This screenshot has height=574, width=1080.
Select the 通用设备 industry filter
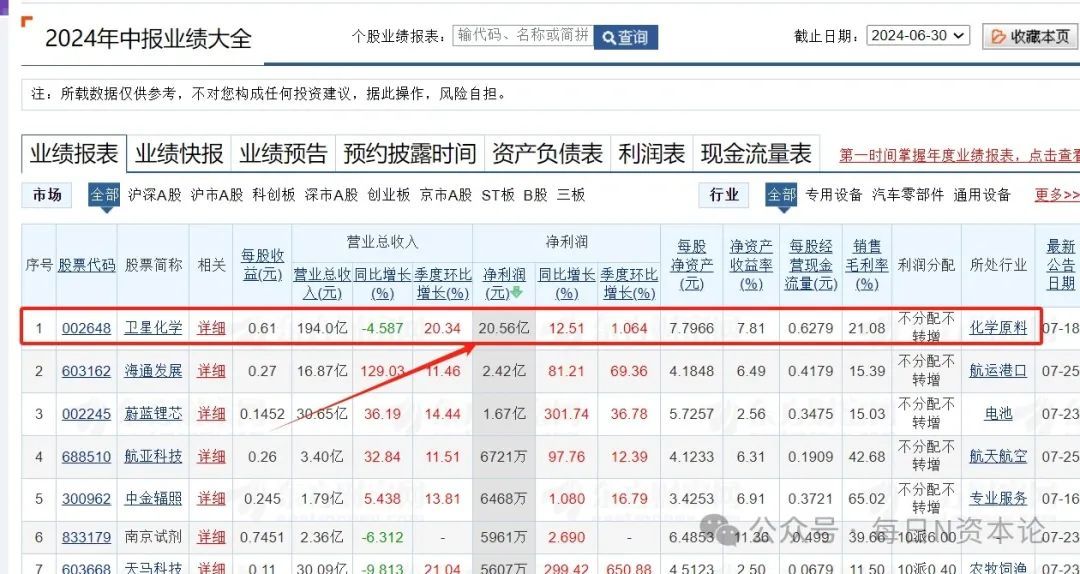(982, 195)
